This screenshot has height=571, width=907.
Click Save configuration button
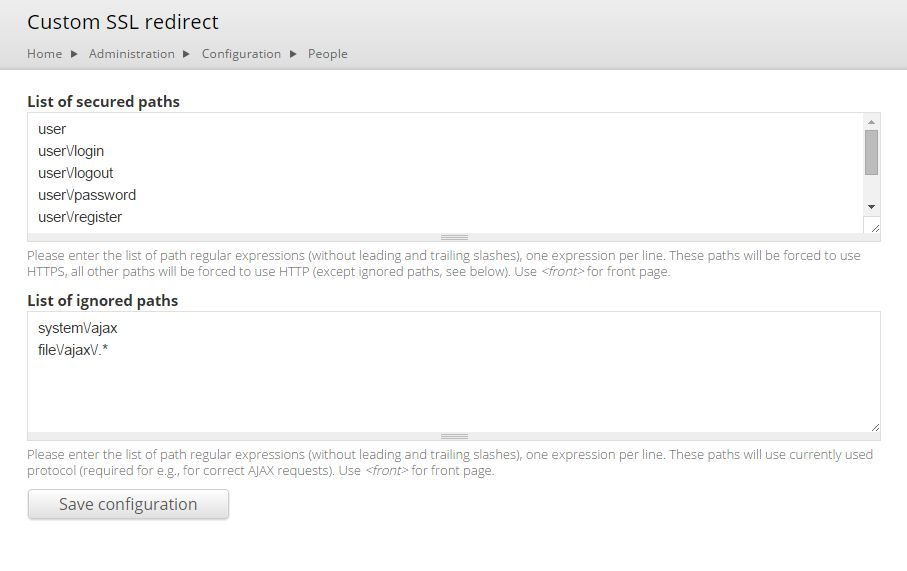(128, 504)
